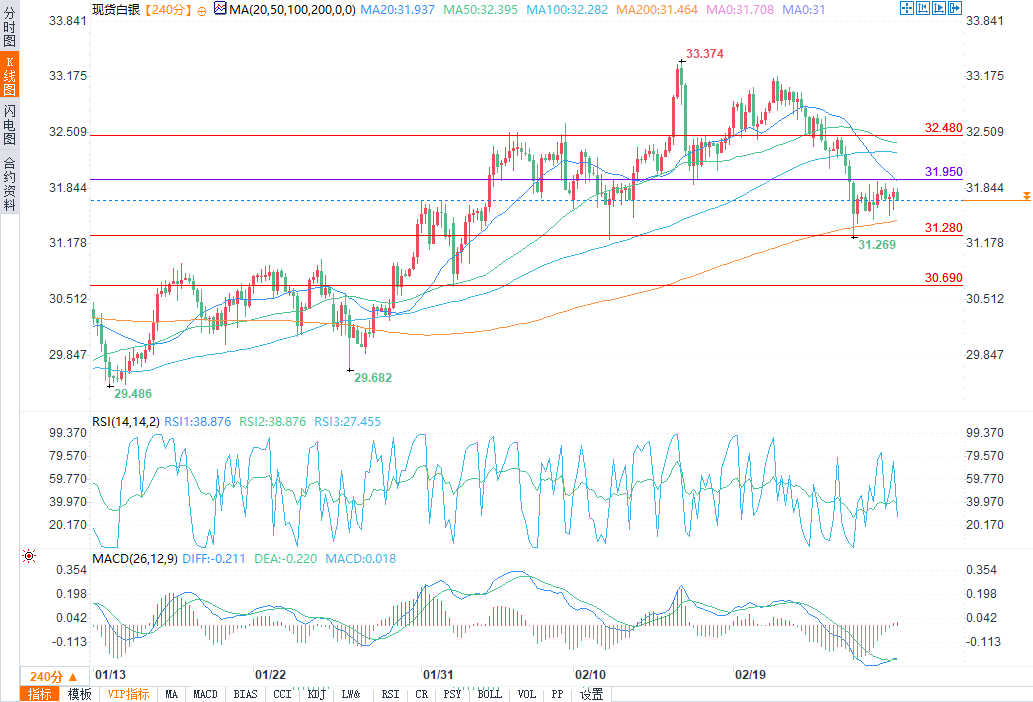This screenshot has width=1033, height=702.
Task: Open the 240分 timeframe dropdown at bottom left
Action: [53, 676]
